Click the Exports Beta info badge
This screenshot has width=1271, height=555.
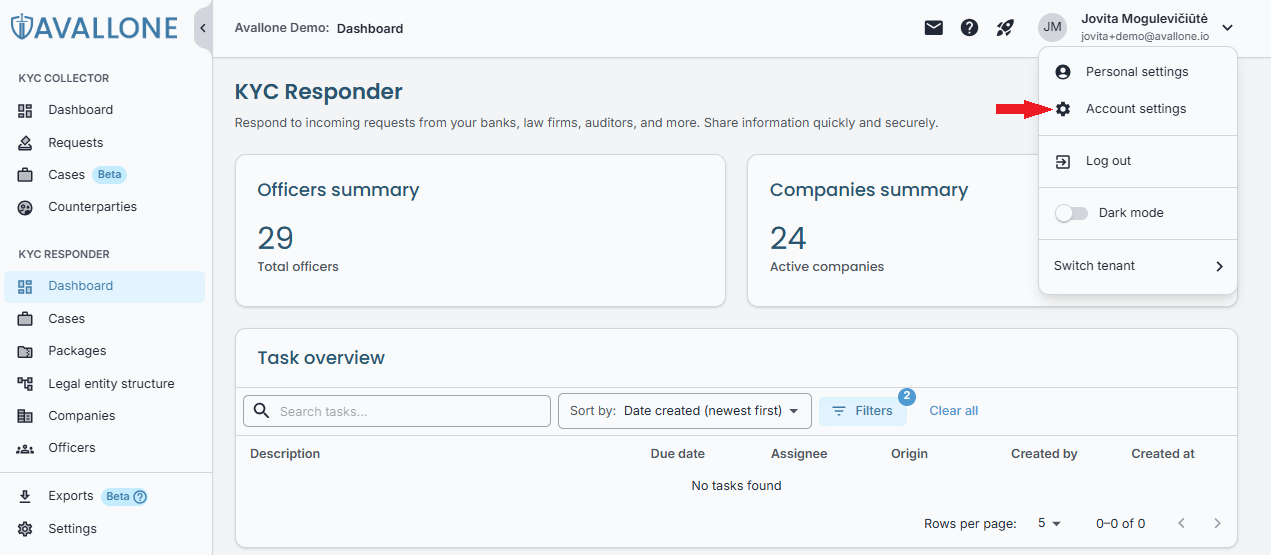[124, 496]
